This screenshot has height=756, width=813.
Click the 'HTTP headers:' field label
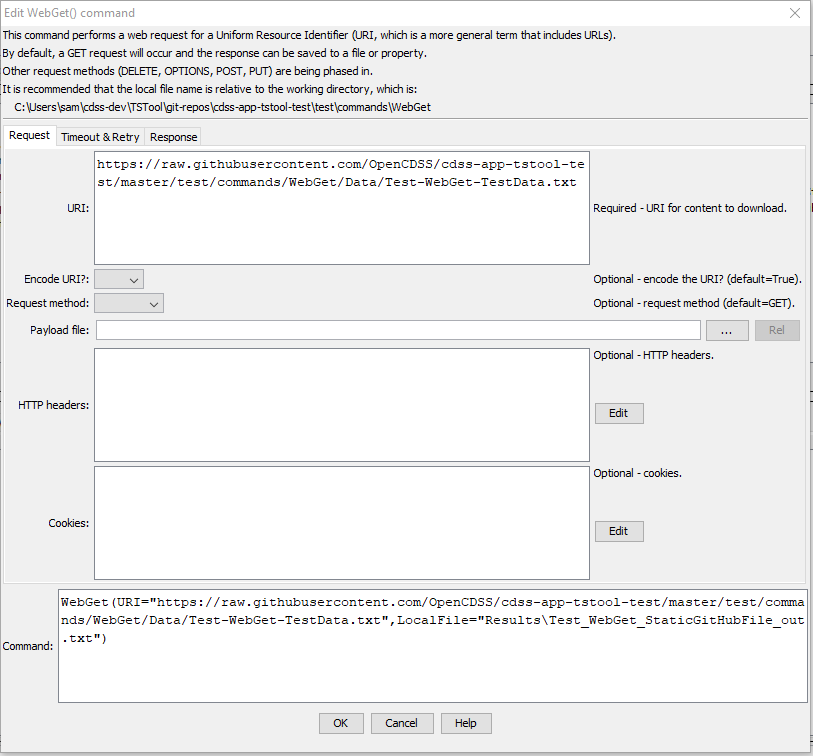tap(53, 405)
